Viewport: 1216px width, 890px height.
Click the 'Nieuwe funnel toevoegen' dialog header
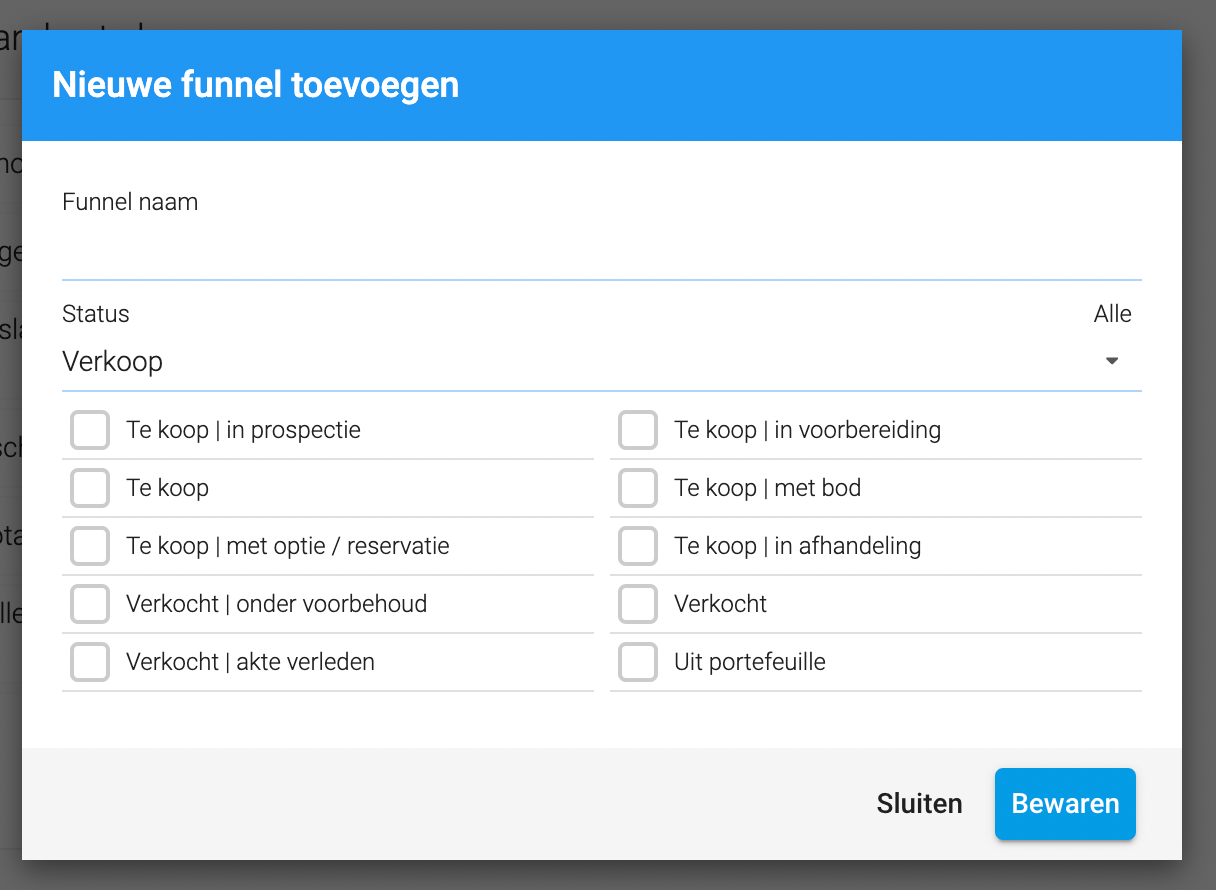pyautogui.click(x=255, y=85)
